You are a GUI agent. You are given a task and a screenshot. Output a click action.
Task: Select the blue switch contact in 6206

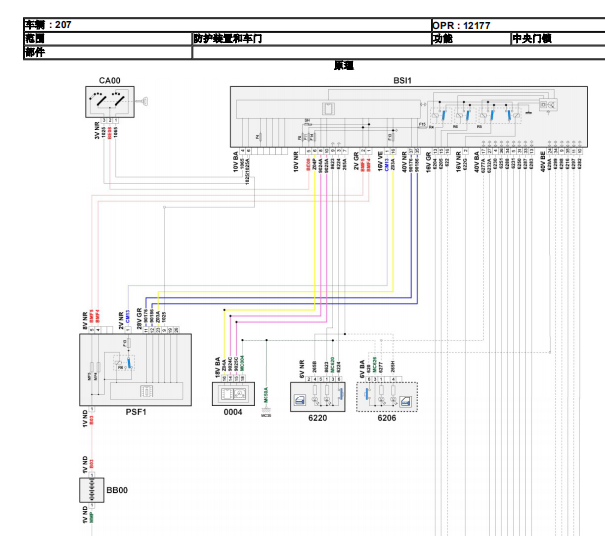[x=367, y=394]
